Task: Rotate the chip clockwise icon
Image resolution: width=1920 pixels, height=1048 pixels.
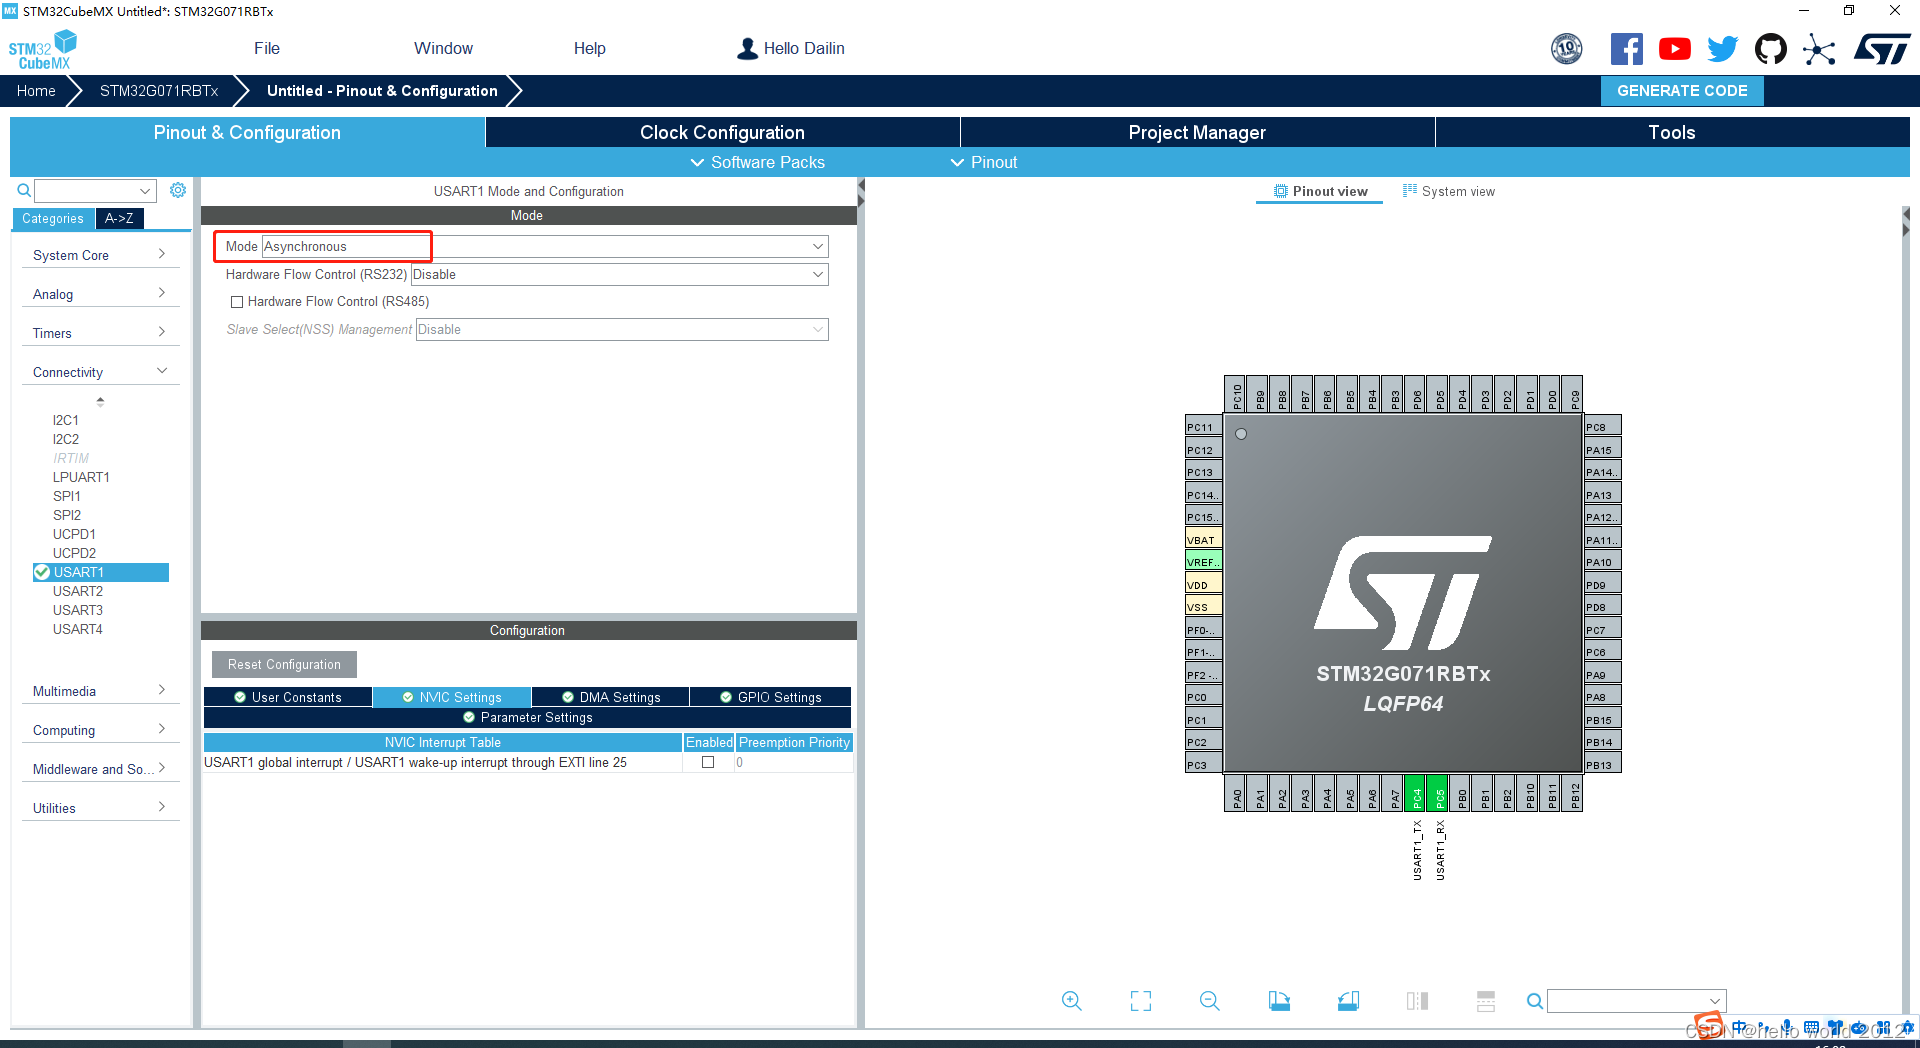Action: [x=1279, y=1001]
